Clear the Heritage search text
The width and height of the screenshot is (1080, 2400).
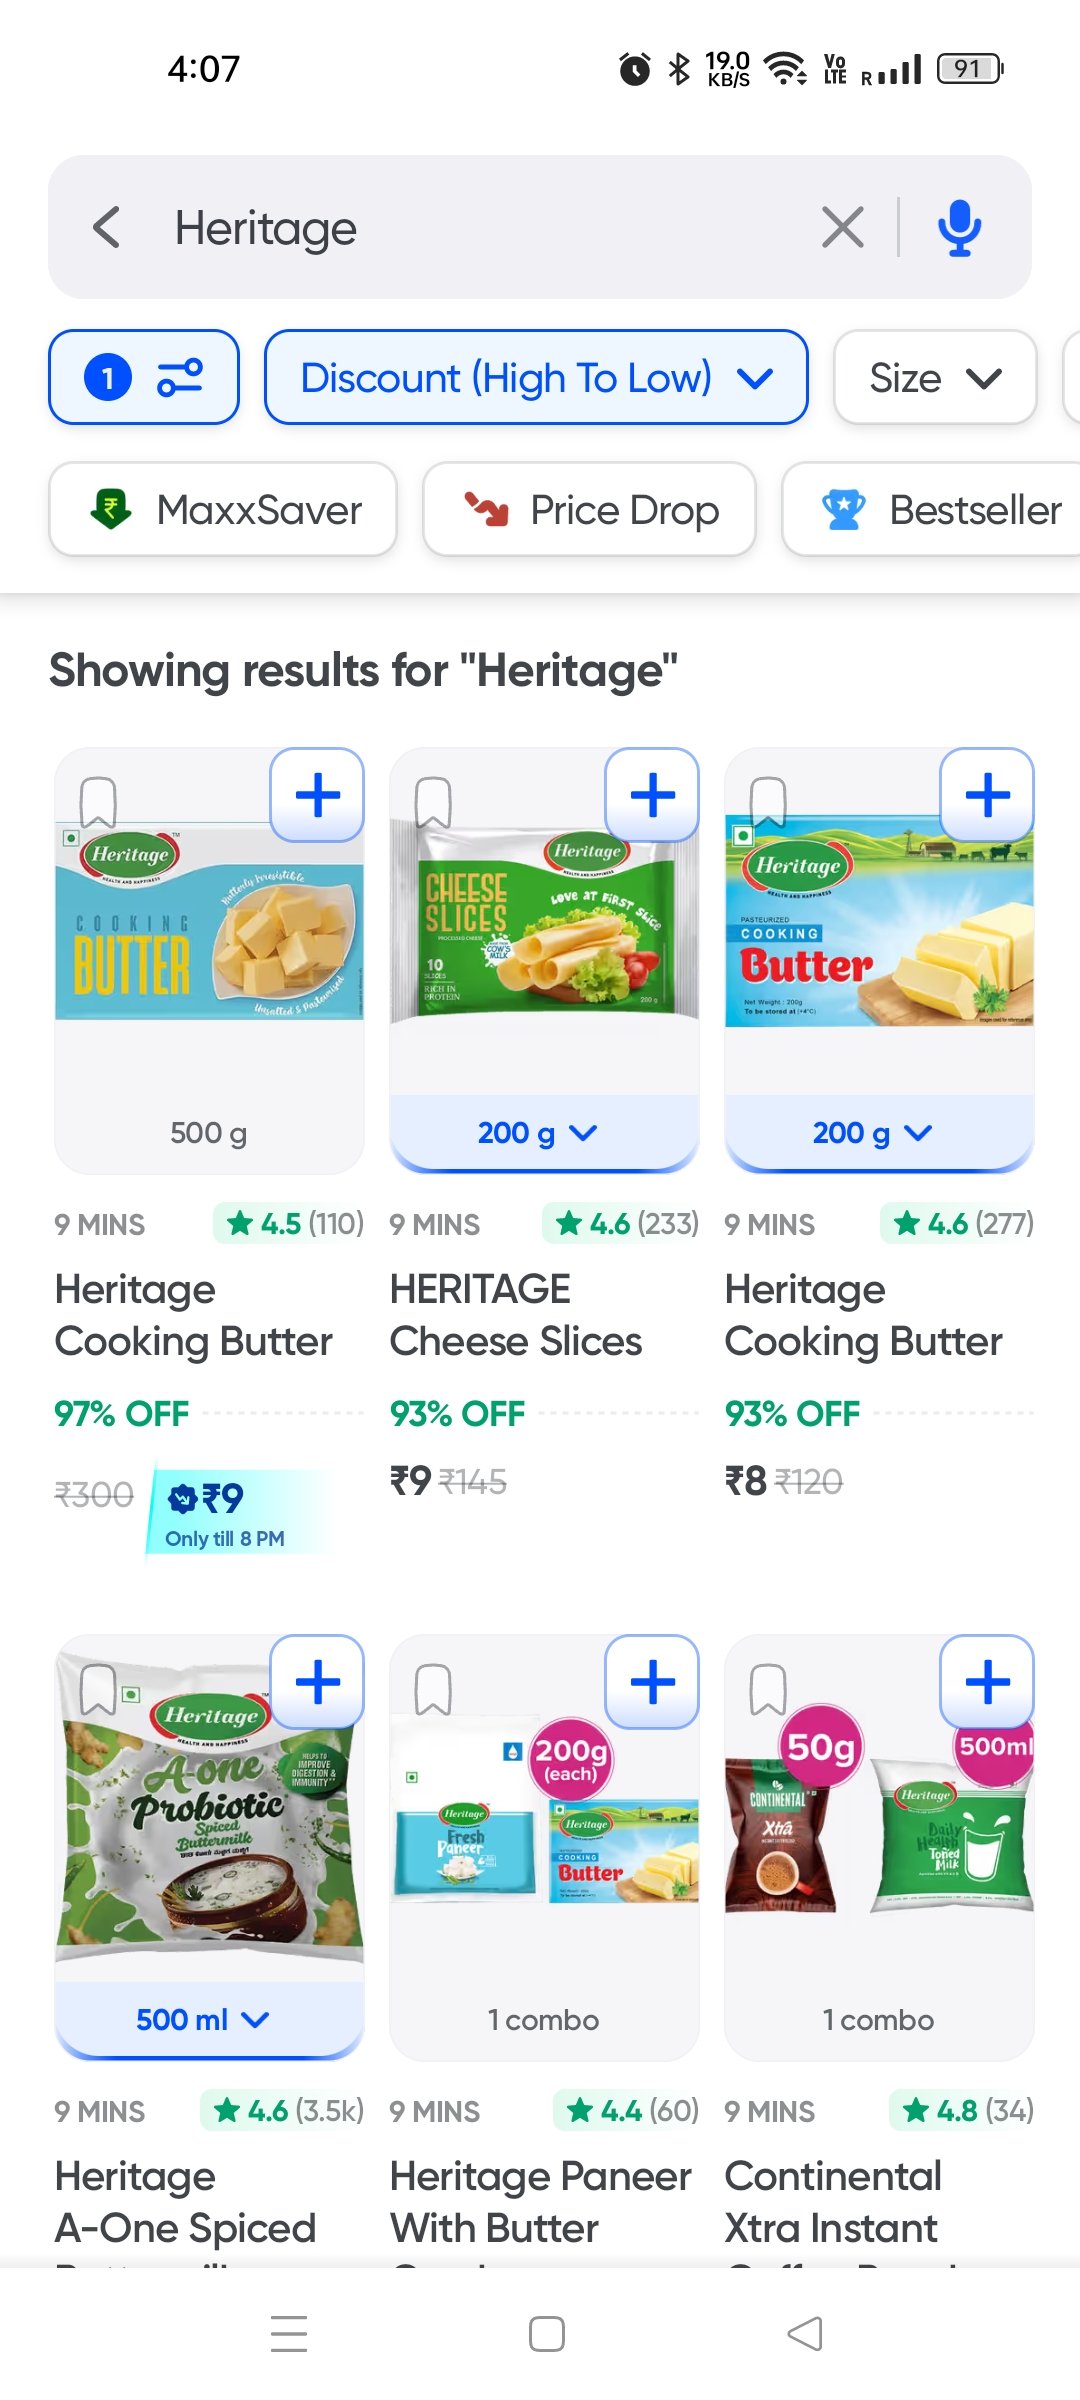842,228
